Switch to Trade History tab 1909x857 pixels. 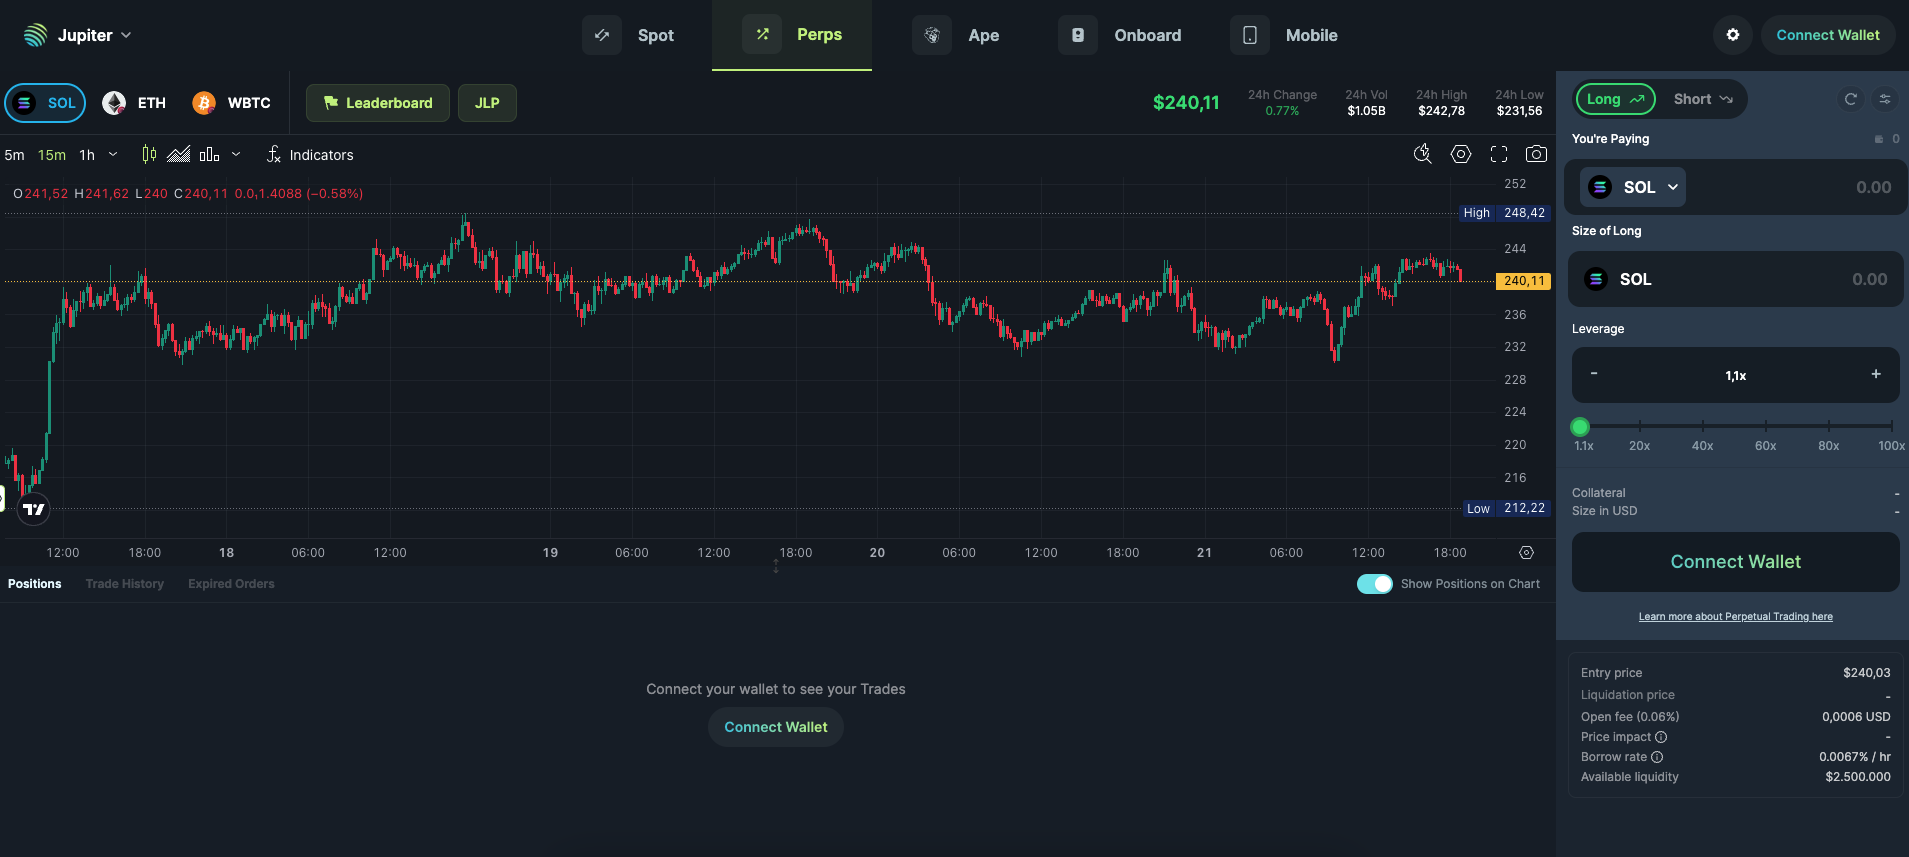tap(125, 584)
